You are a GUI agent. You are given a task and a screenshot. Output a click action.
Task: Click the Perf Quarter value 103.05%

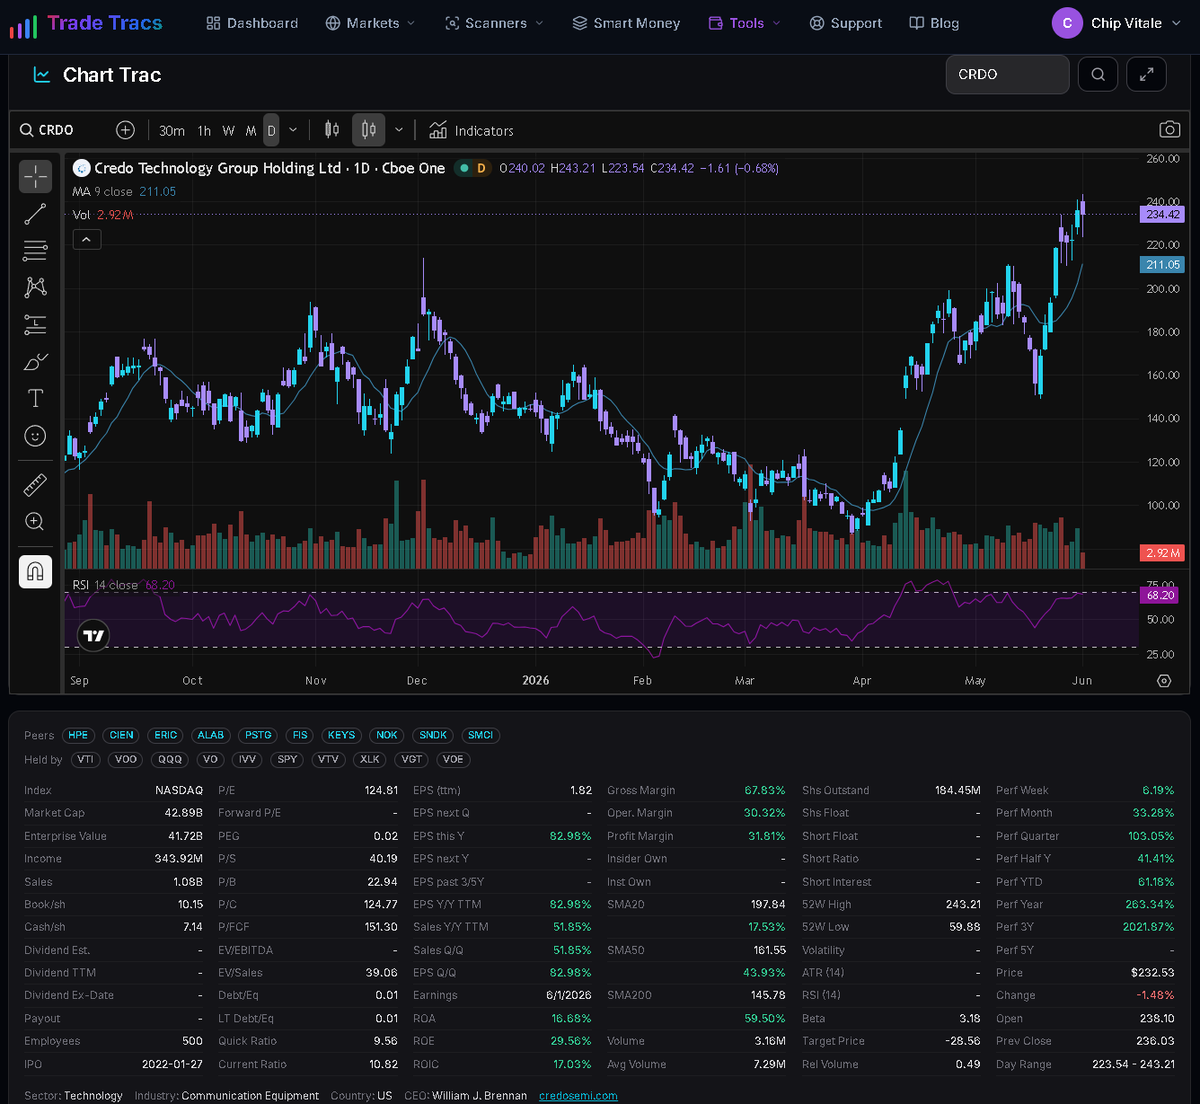pos(1151,836)
